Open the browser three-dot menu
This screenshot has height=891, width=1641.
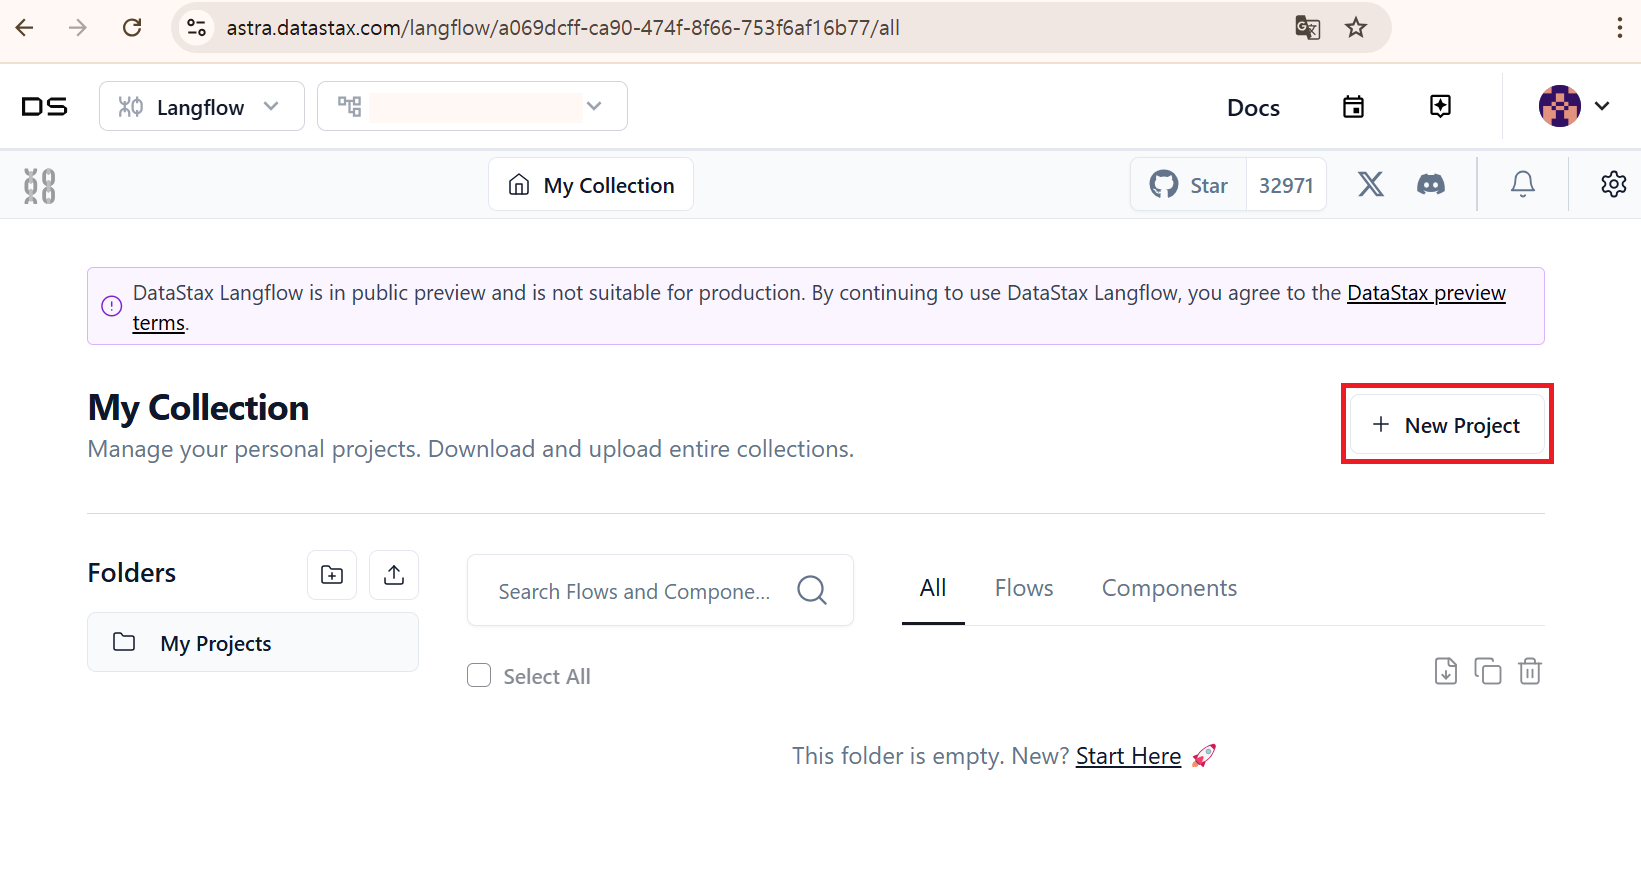pos(1619,27)
